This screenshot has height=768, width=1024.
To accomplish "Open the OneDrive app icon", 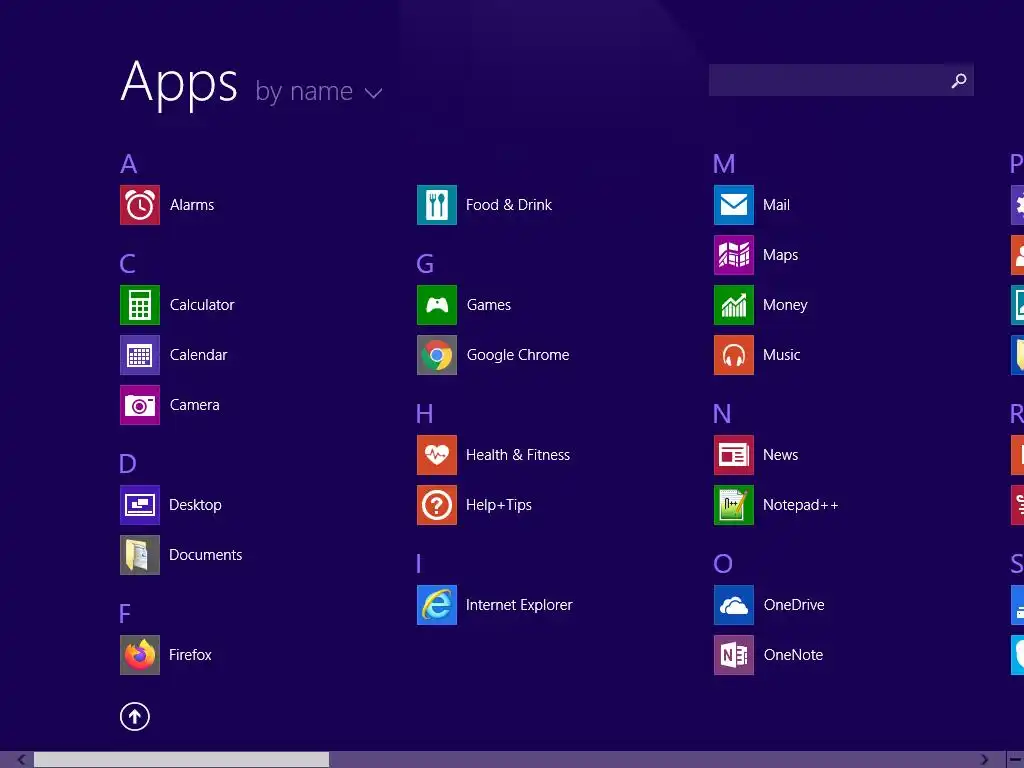I will click(734, 605).
